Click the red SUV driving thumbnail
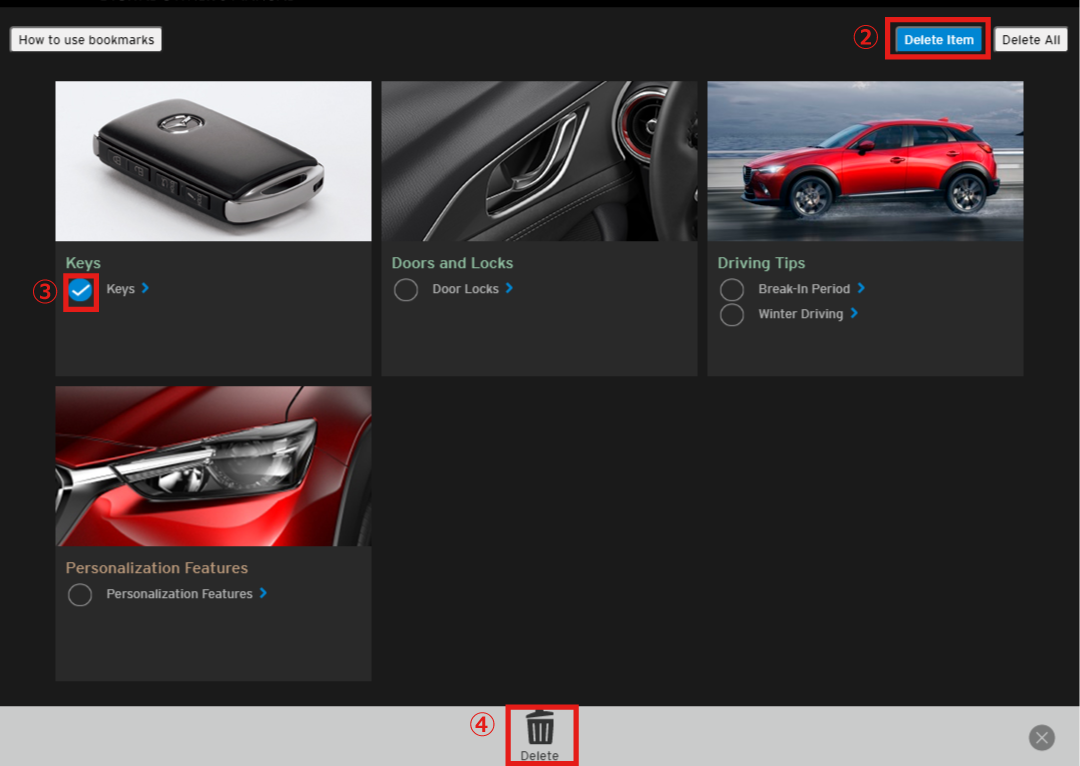The image size is (1080, 766). point(865,161)
